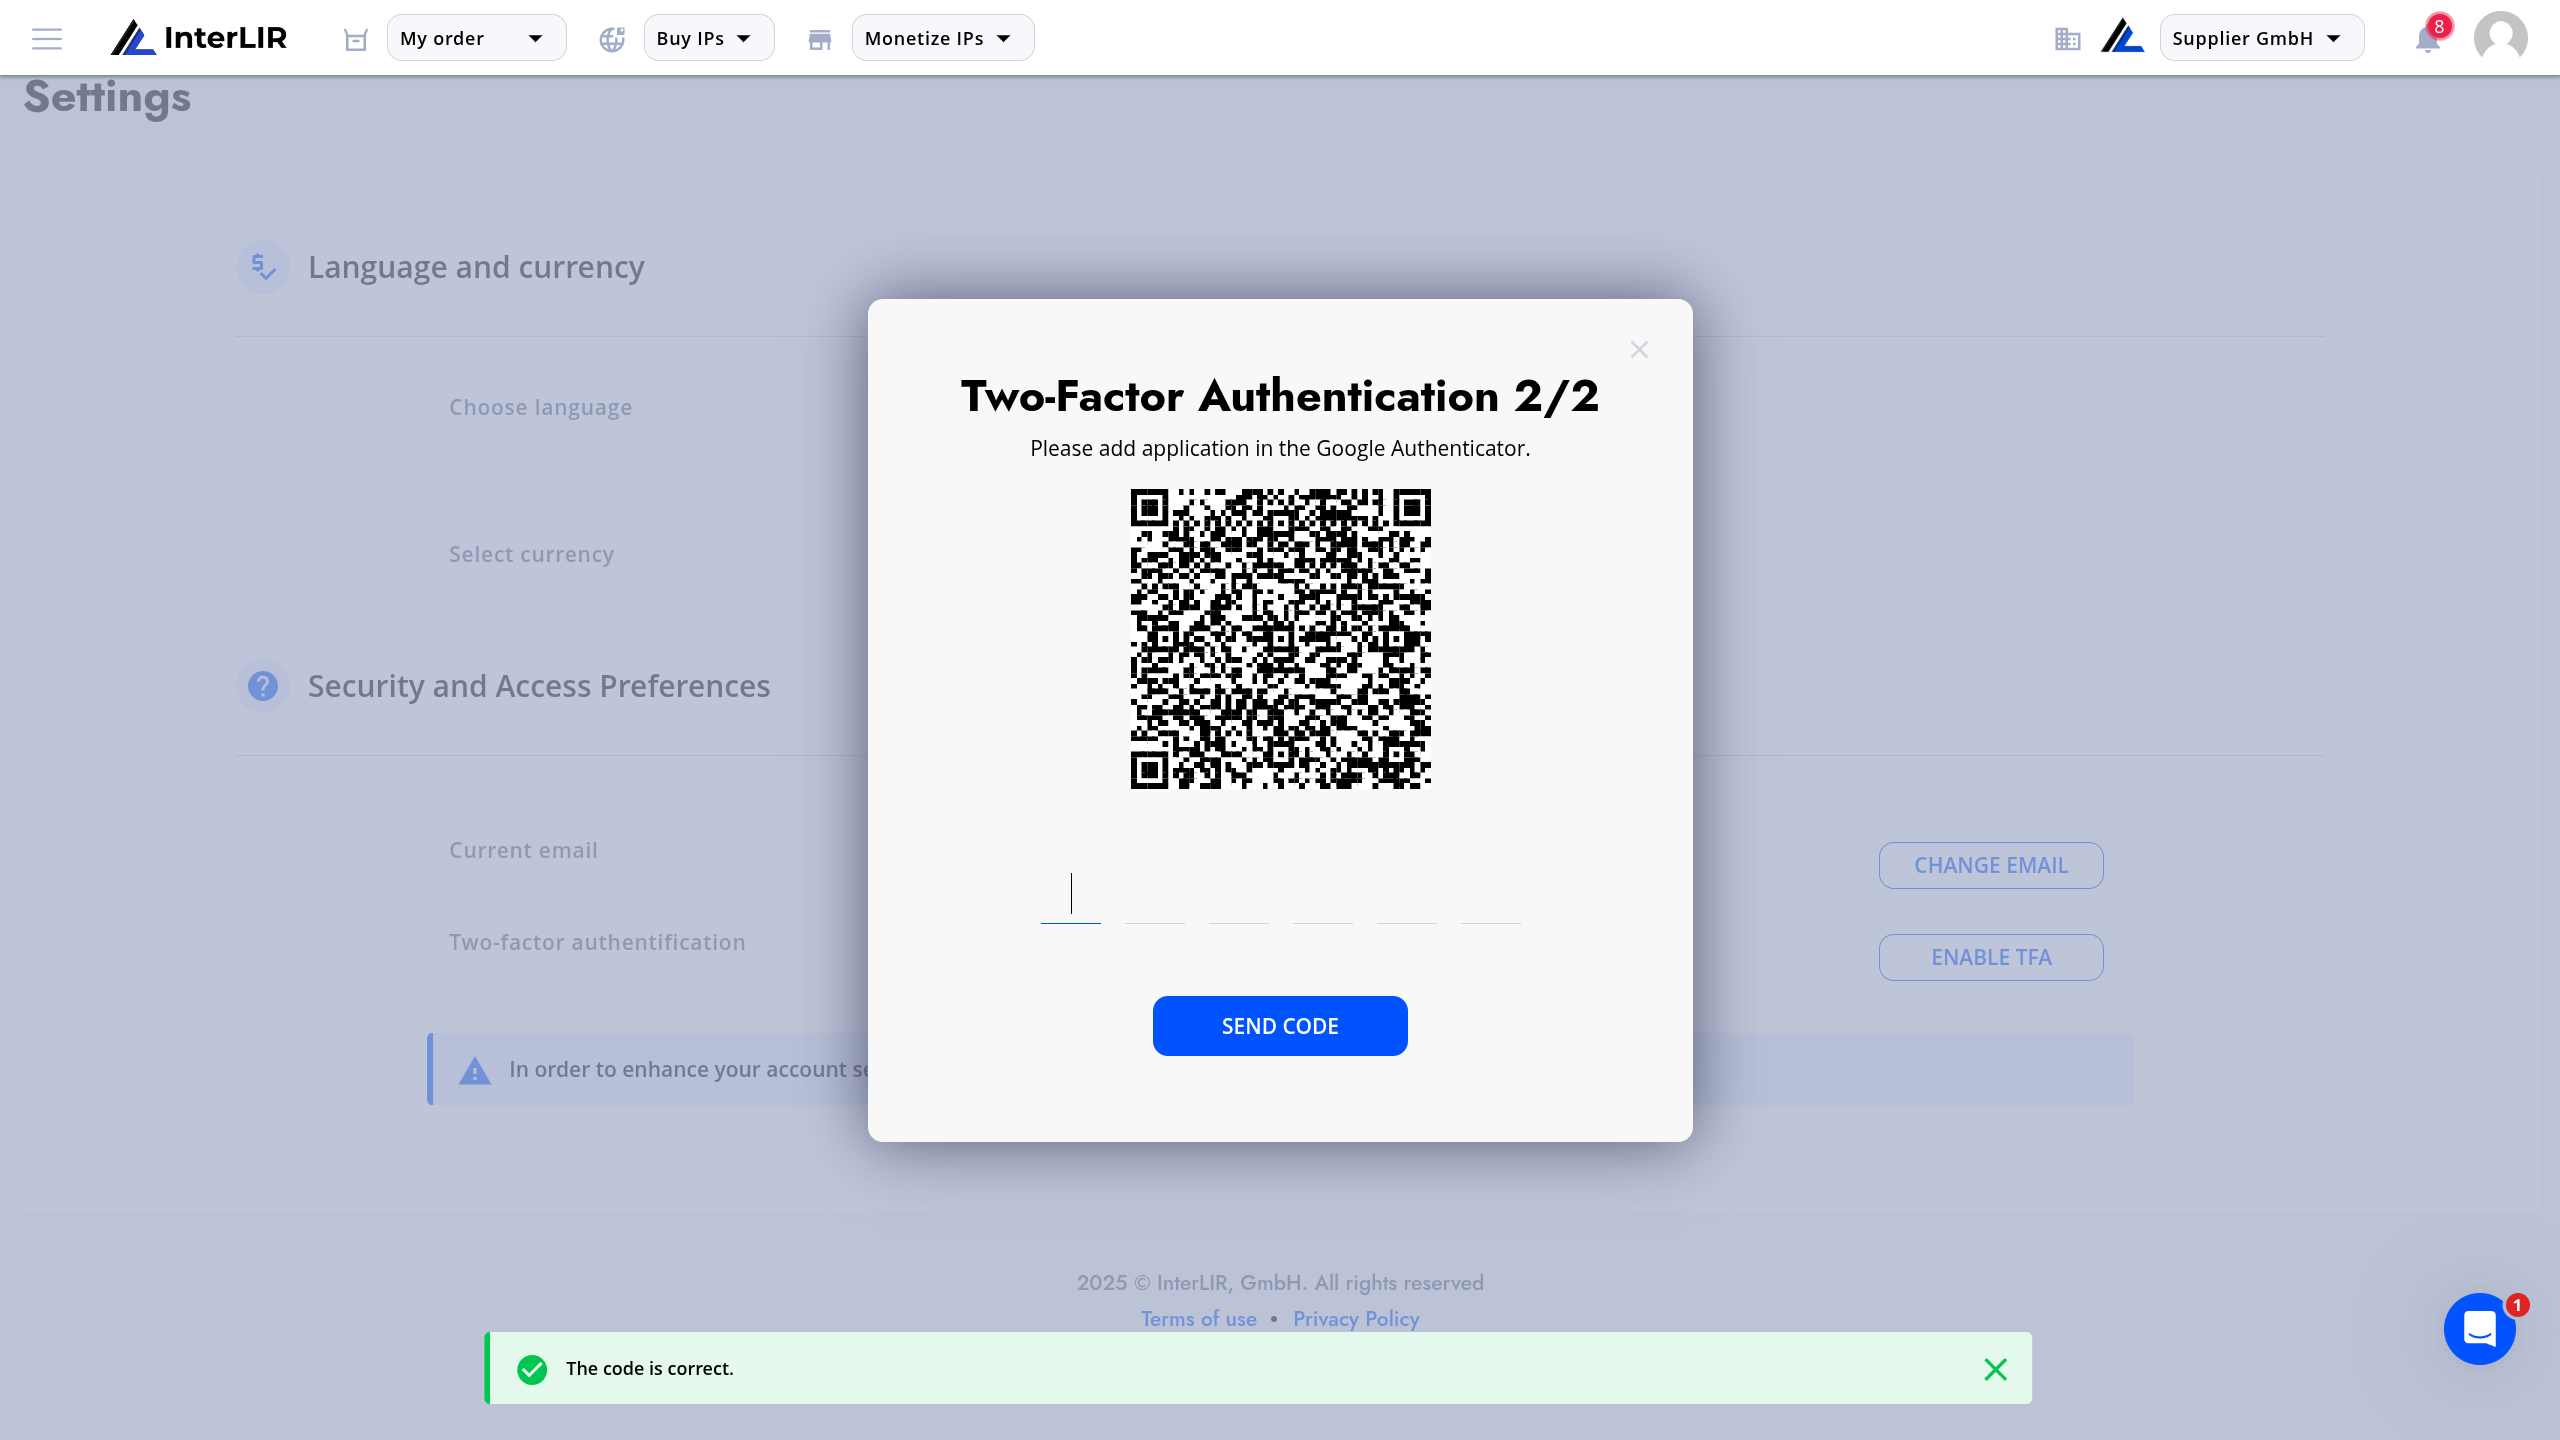Focus the first code digit field

(x=1071, y=896)
